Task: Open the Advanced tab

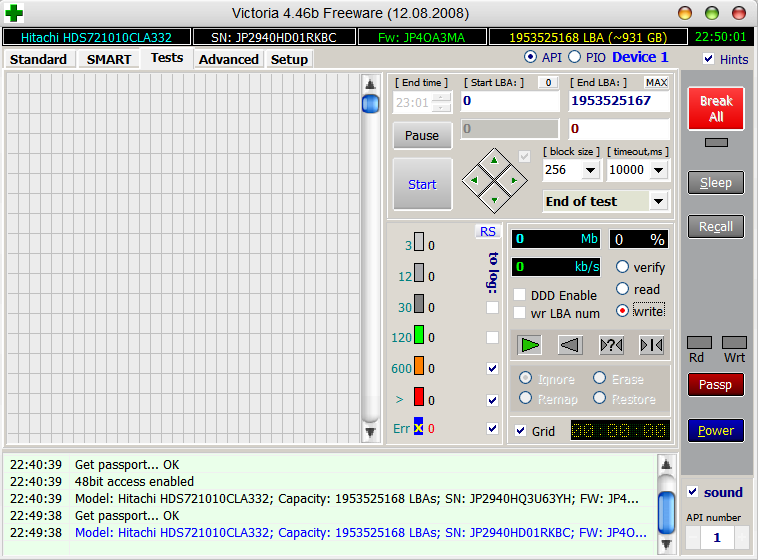Action: tap(228, 59)
